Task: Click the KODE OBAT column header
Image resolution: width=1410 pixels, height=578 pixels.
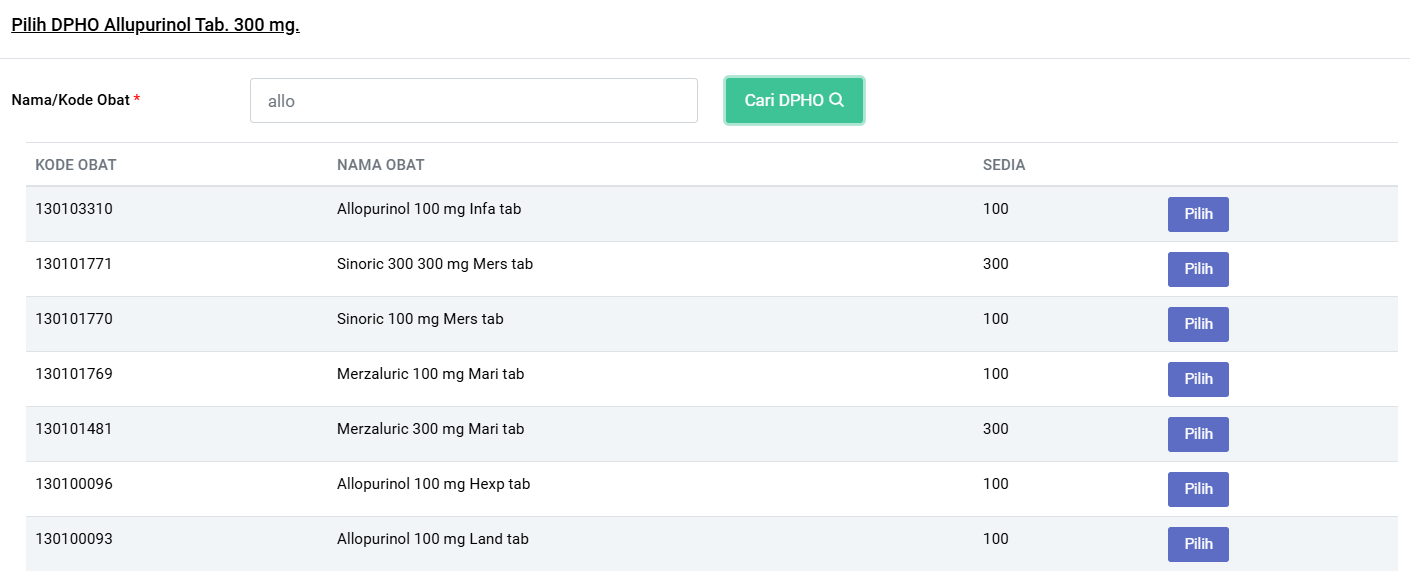Action: point(76,165)
